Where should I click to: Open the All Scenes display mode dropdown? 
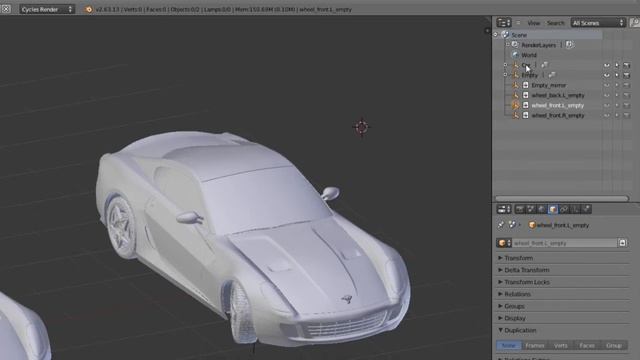pos(598,23)
